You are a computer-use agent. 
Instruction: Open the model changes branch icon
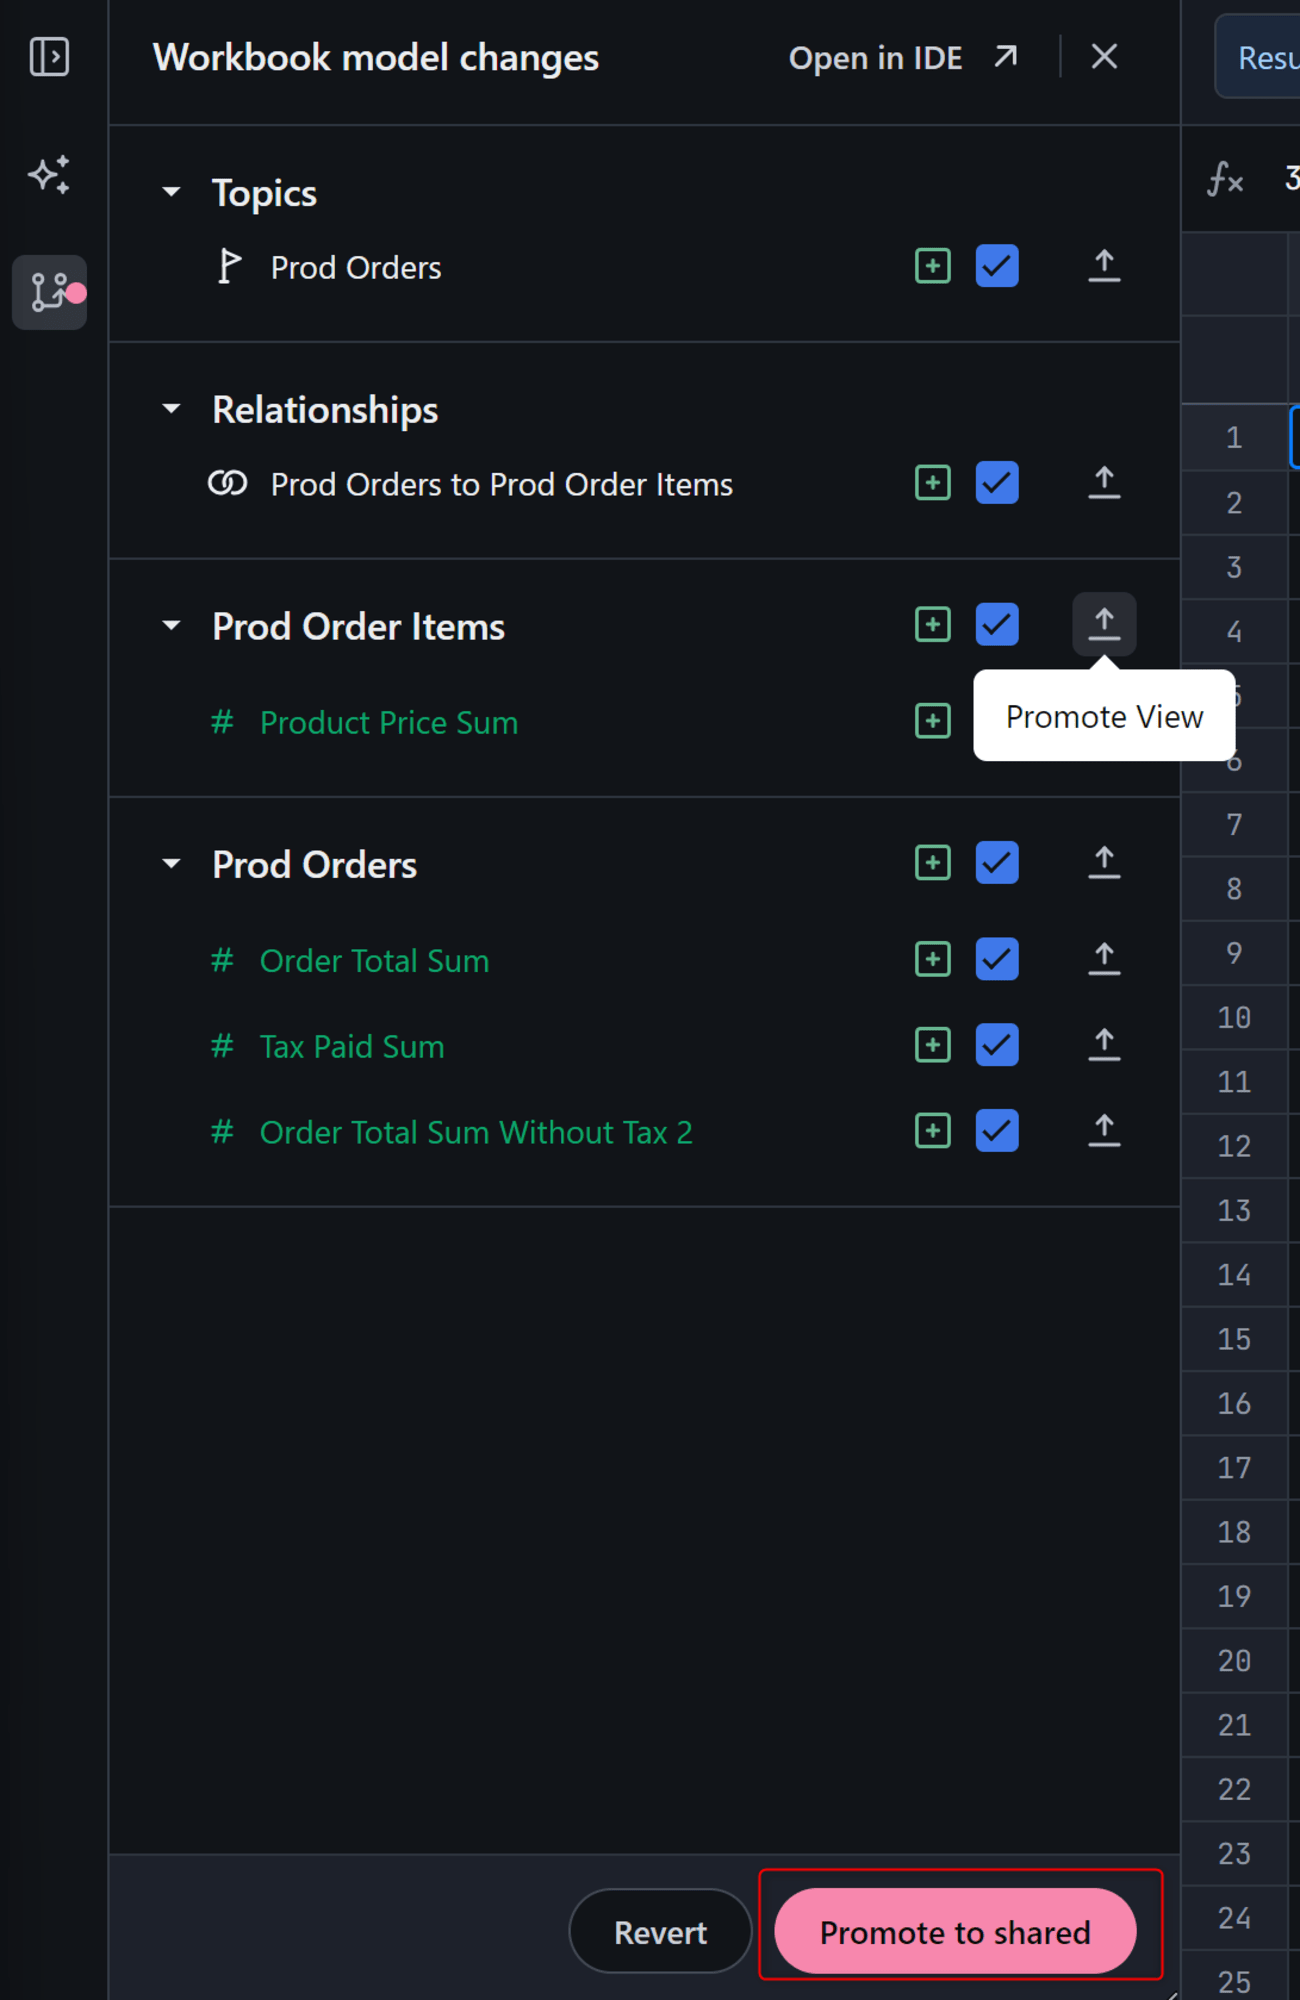49,292
